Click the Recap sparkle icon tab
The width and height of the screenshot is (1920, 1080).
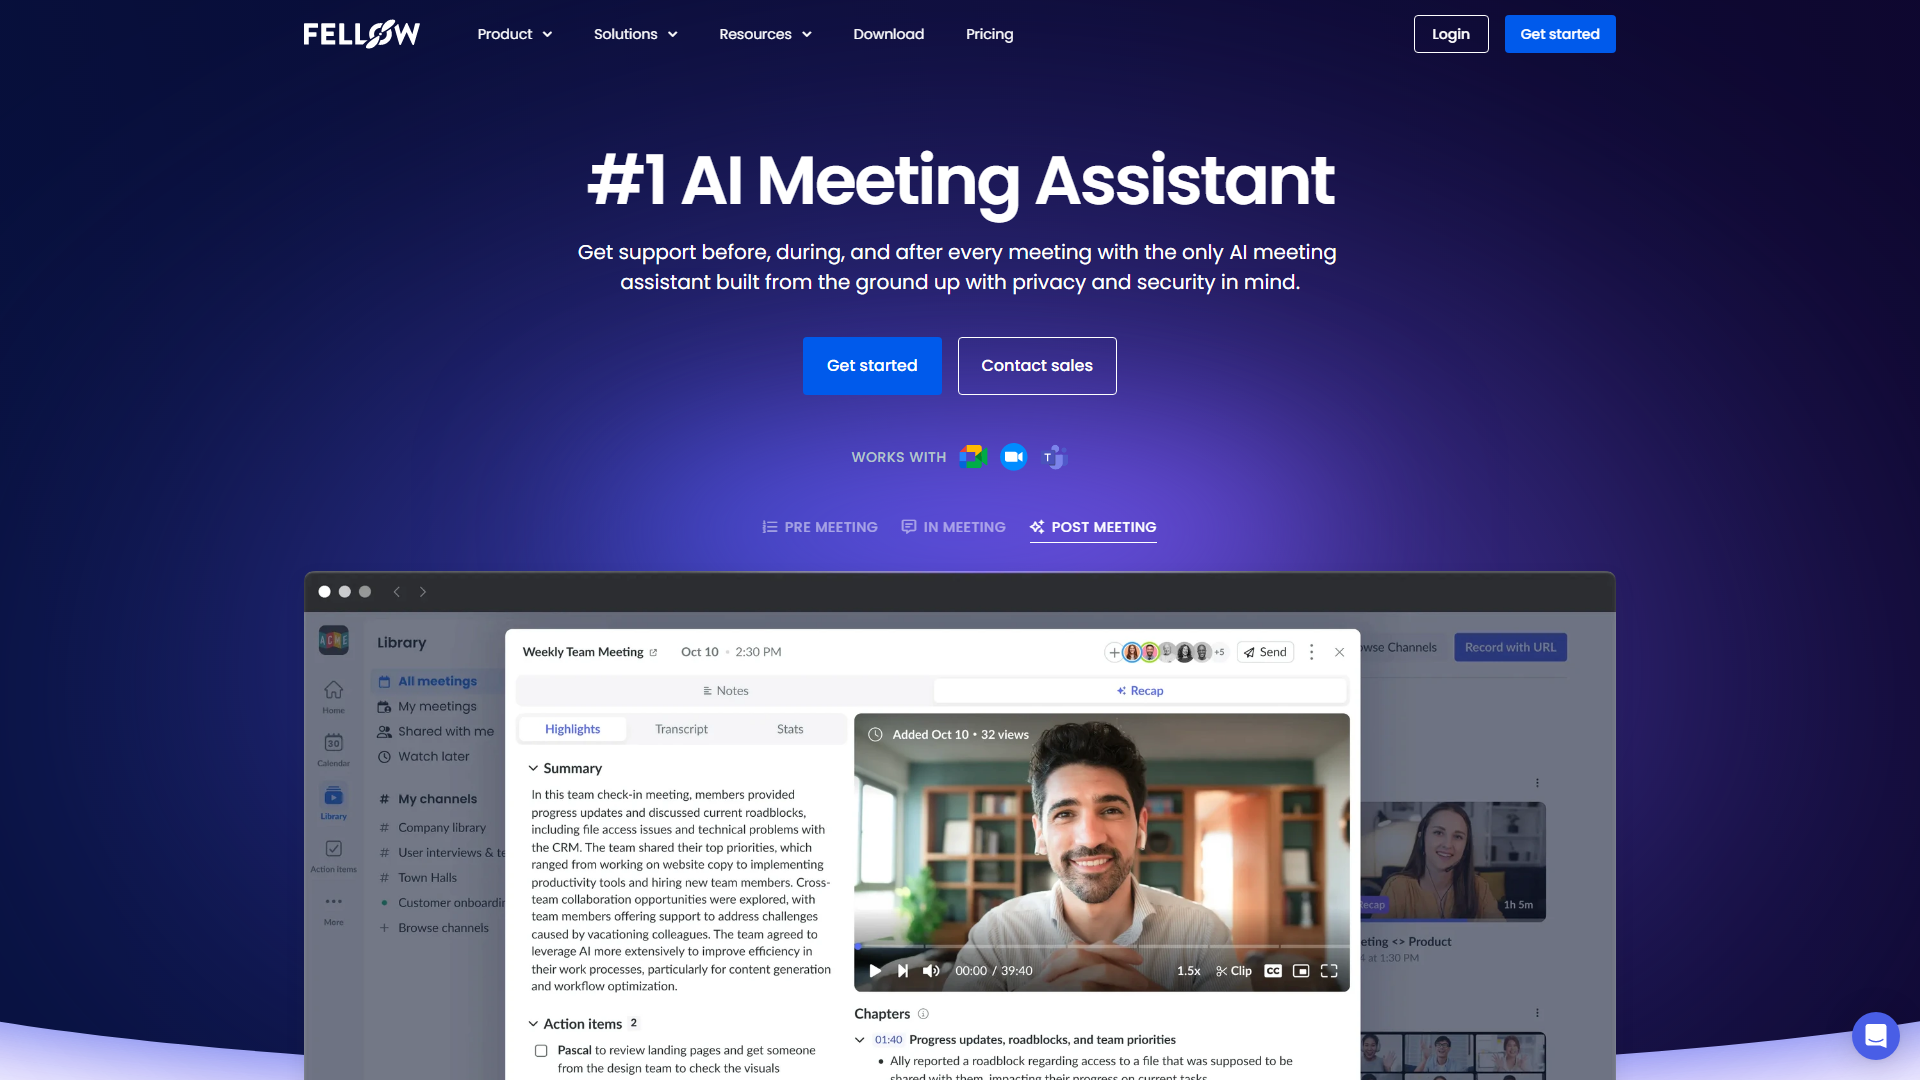click(x=1138, y=690)
